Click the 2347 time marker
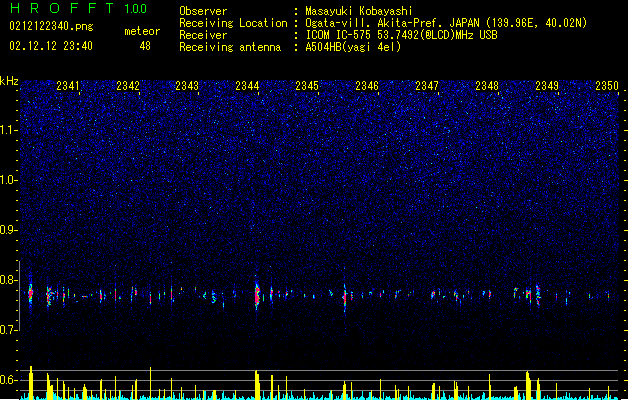 coord(427,86)
